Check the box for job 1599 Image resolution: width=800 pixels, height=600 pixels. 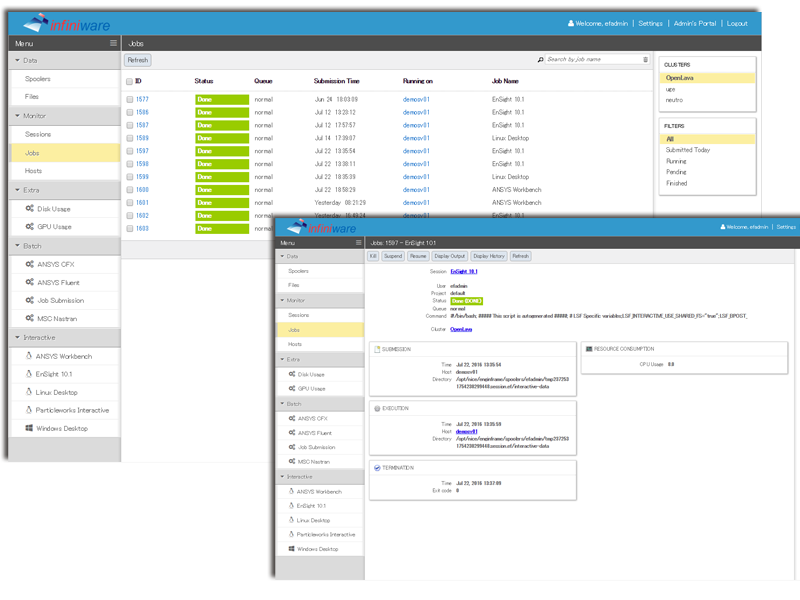click(130, 177)
